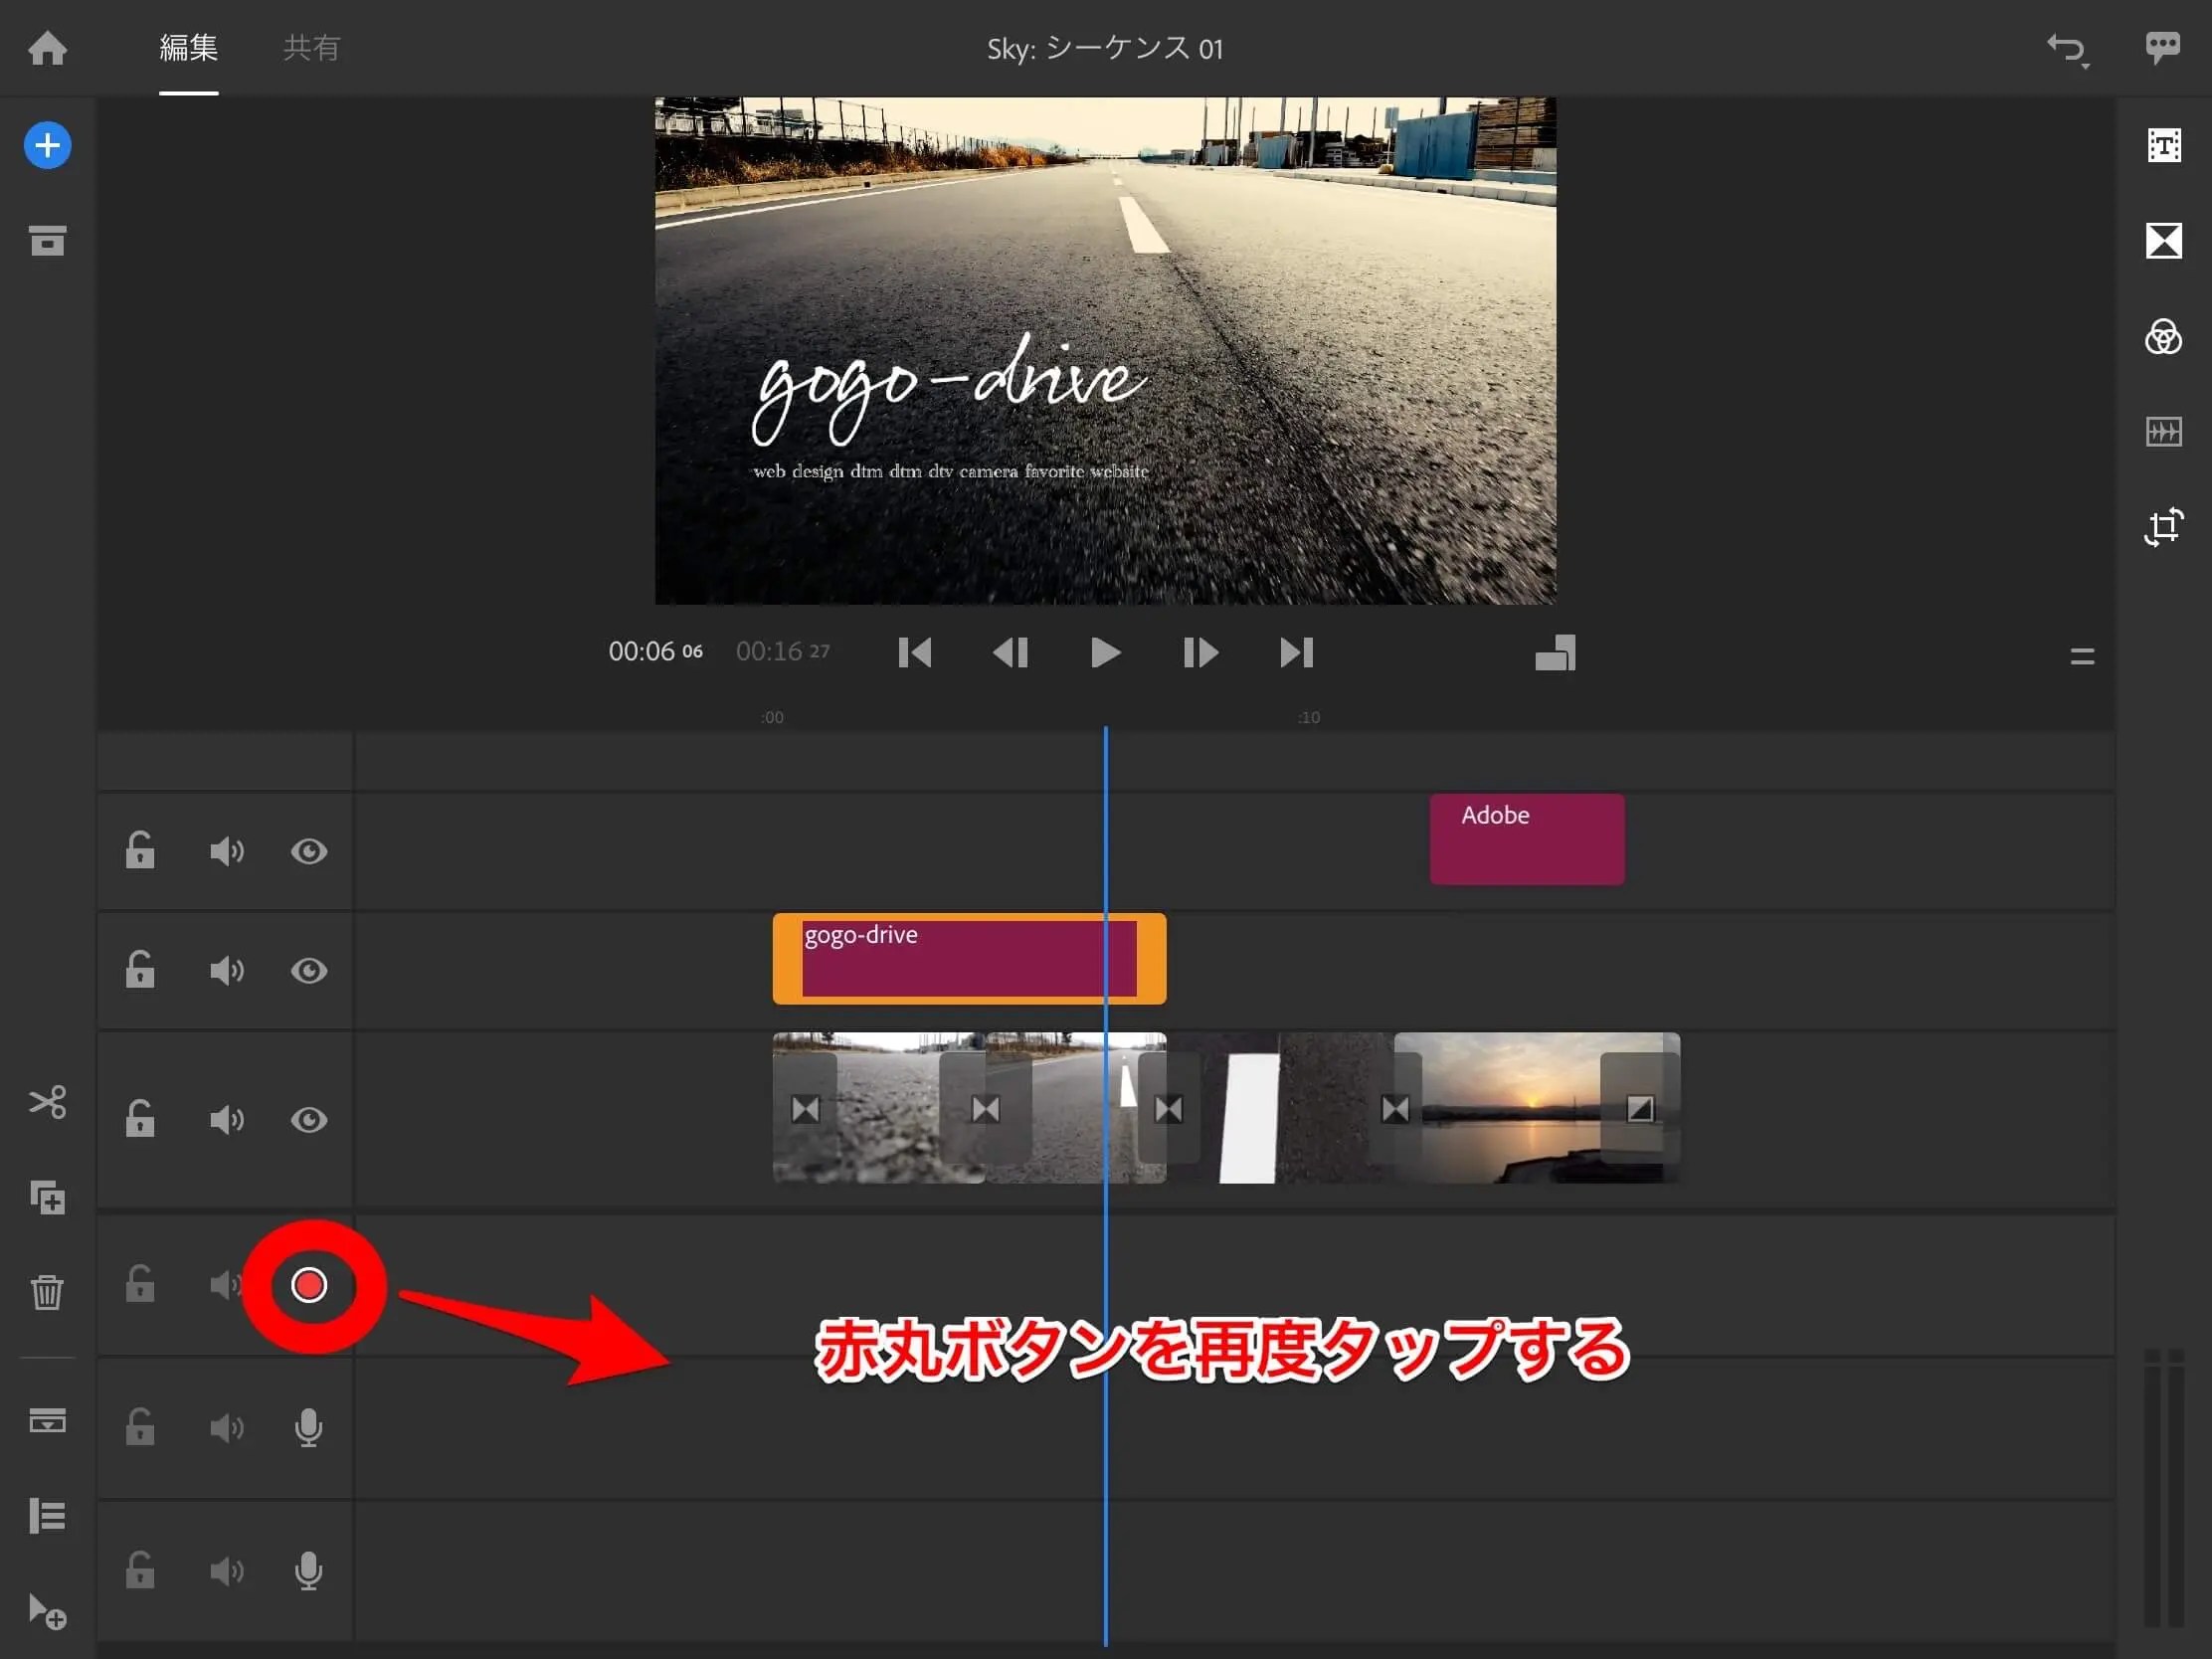Open the Color panel icon
This screenshot has height=1659, width=2212.
[x=2163, y=337]
